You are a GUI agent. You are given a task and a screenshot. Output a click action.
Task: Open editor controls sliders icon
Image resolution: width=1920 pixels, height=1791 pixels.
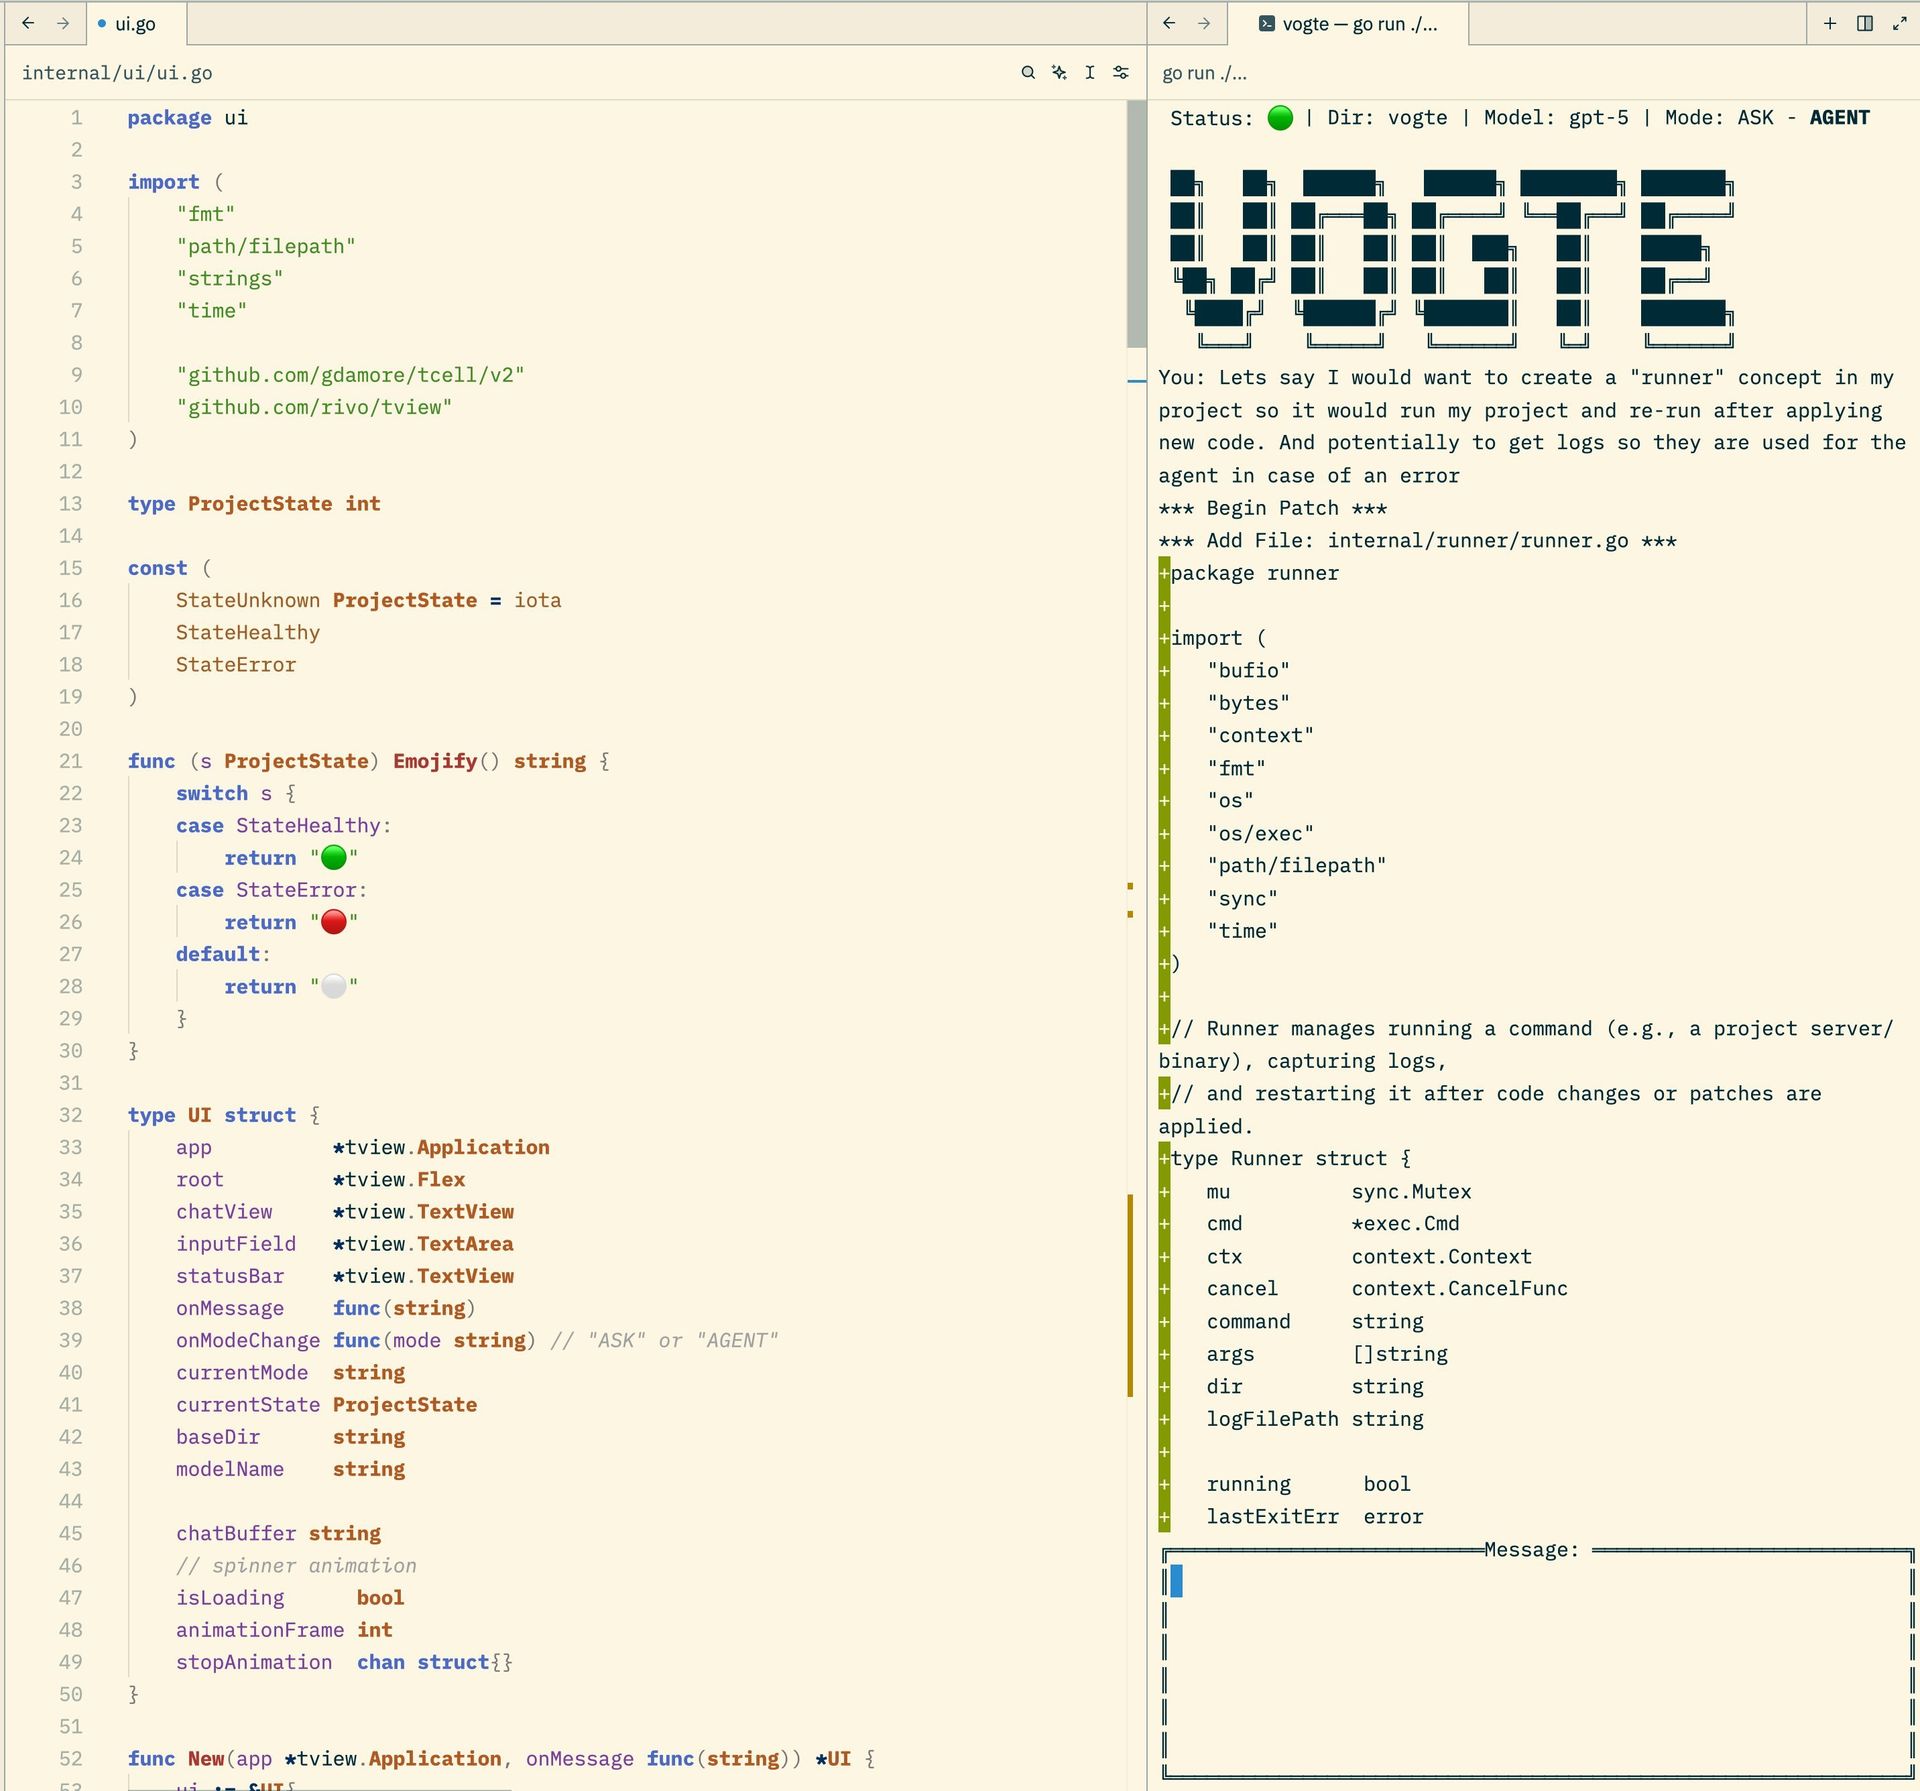tap(1121, 73)
